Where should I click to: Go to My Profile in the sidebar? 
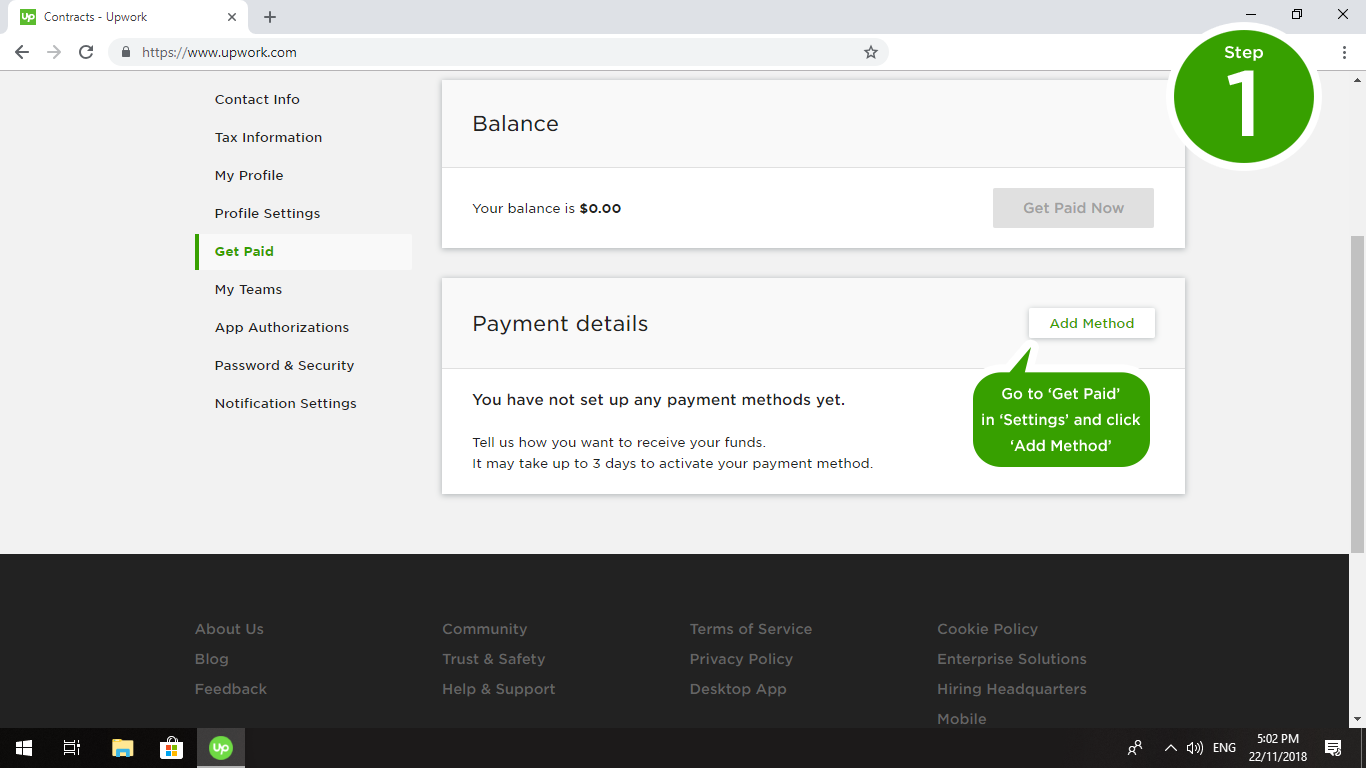tap(249, 175)
